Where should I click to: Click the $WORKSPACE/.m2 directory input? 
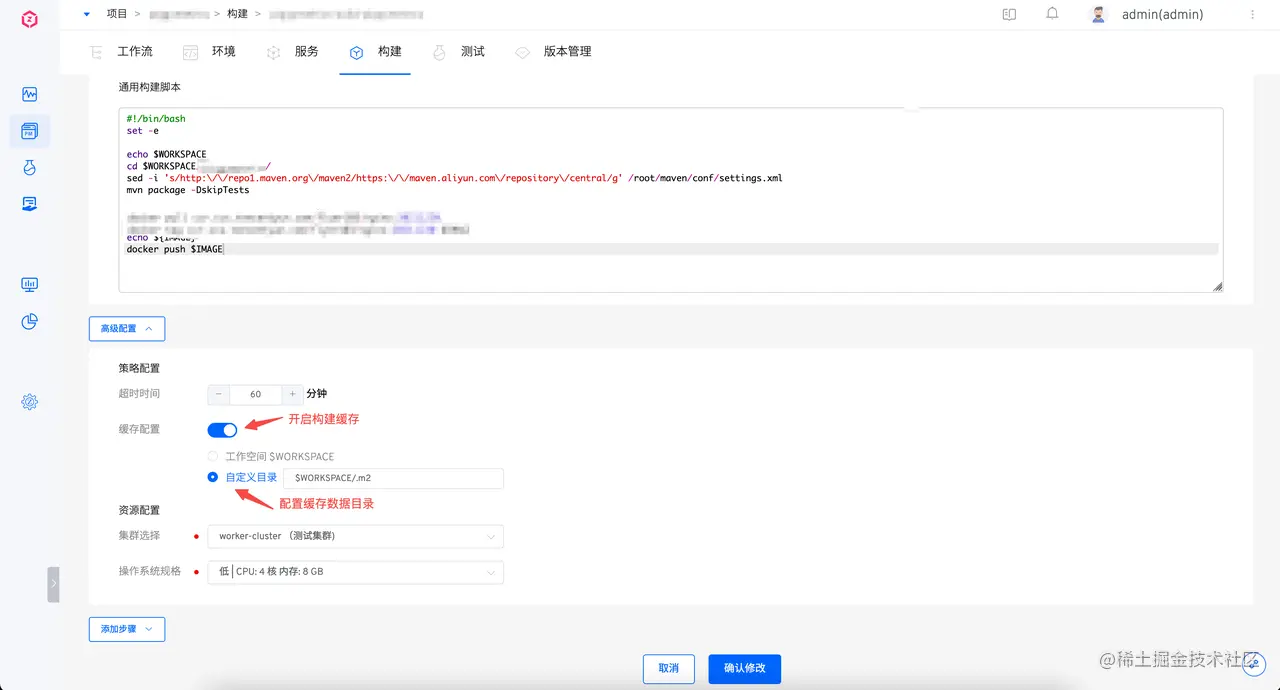393,478
